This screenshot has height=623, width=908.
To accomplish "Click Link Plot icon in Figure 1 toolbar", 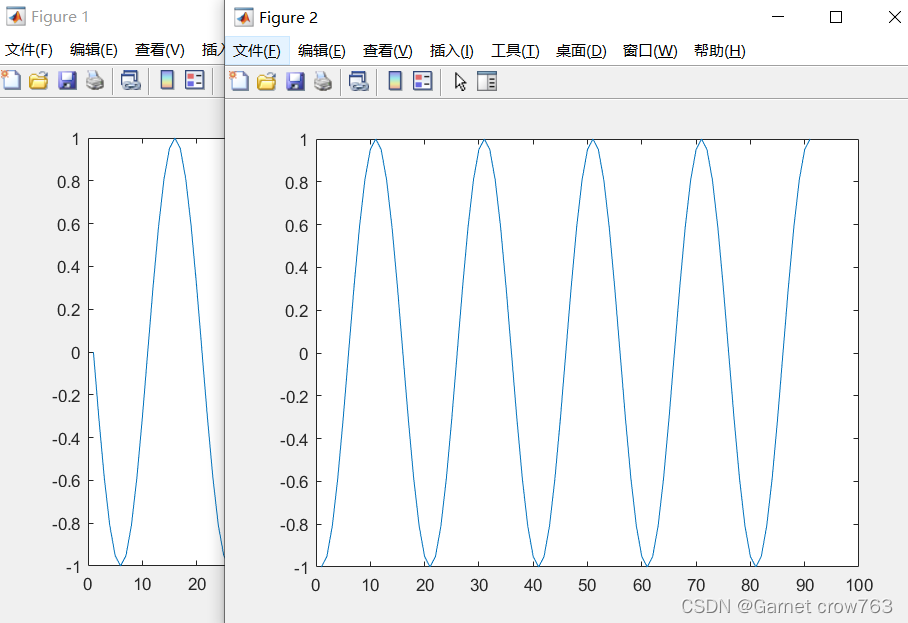I will point(131,80).
